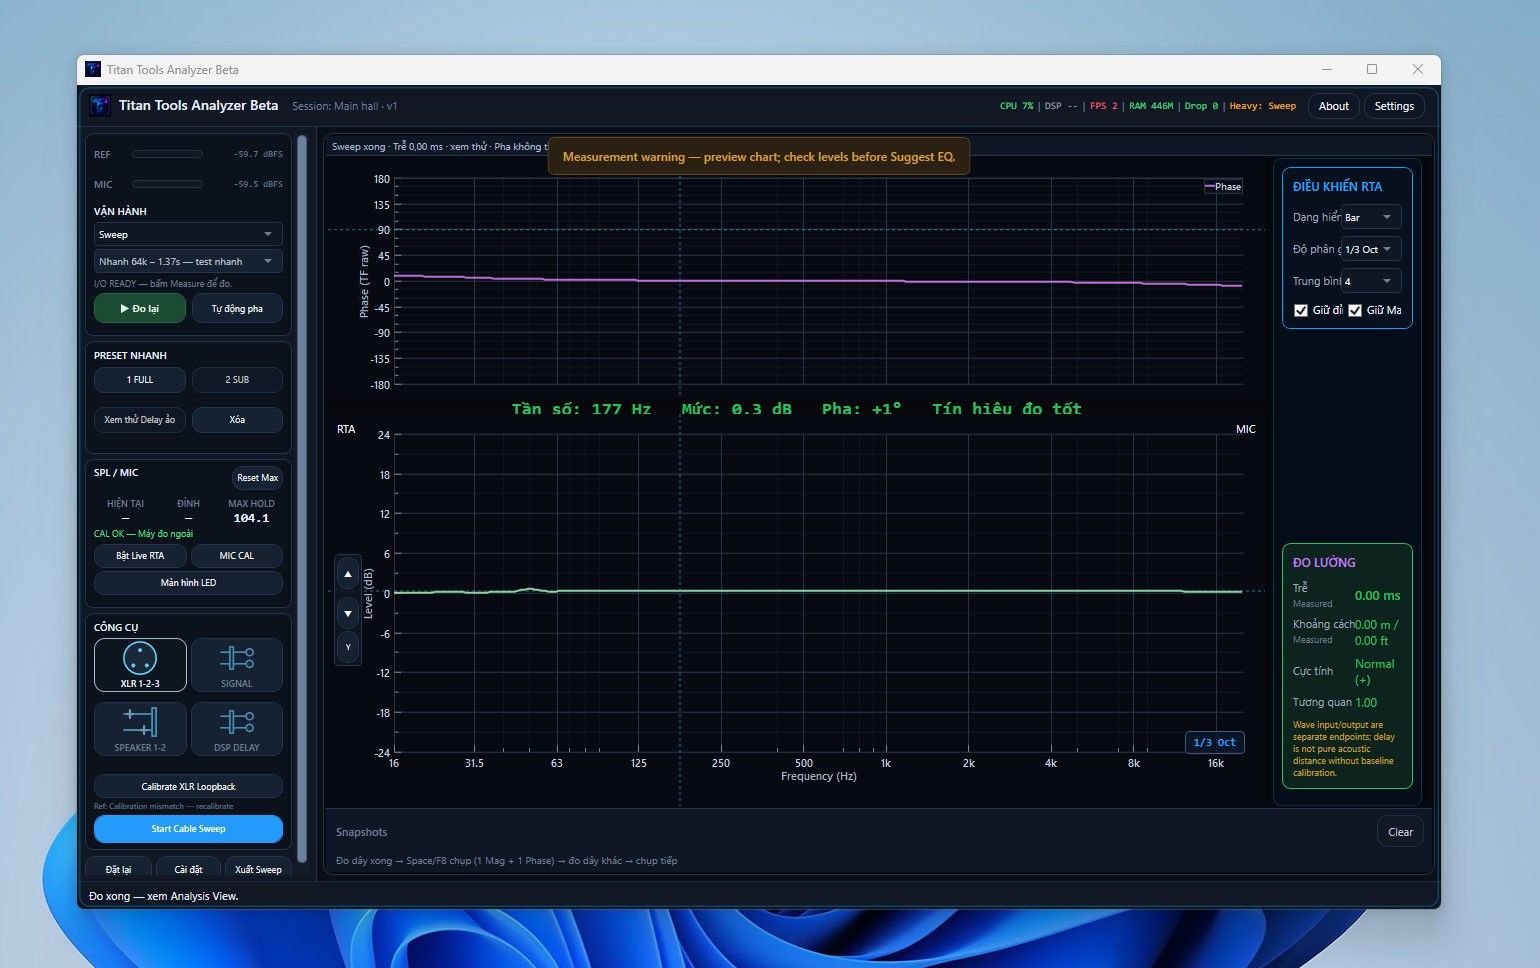Click the Xuất Sweep button
1540x968 pixels.
(x=258, y=869)
